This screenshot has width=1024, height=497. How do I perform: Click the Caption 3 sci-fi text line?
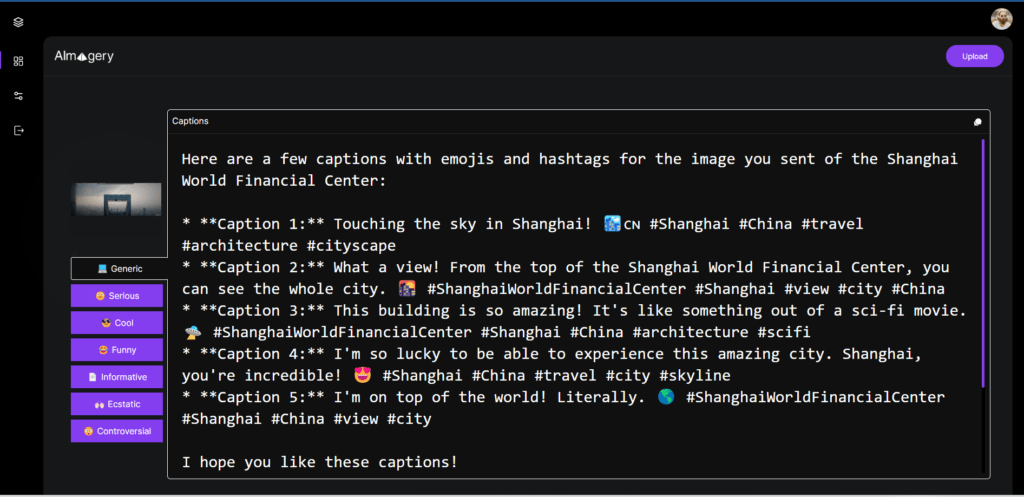pos(575,311)
